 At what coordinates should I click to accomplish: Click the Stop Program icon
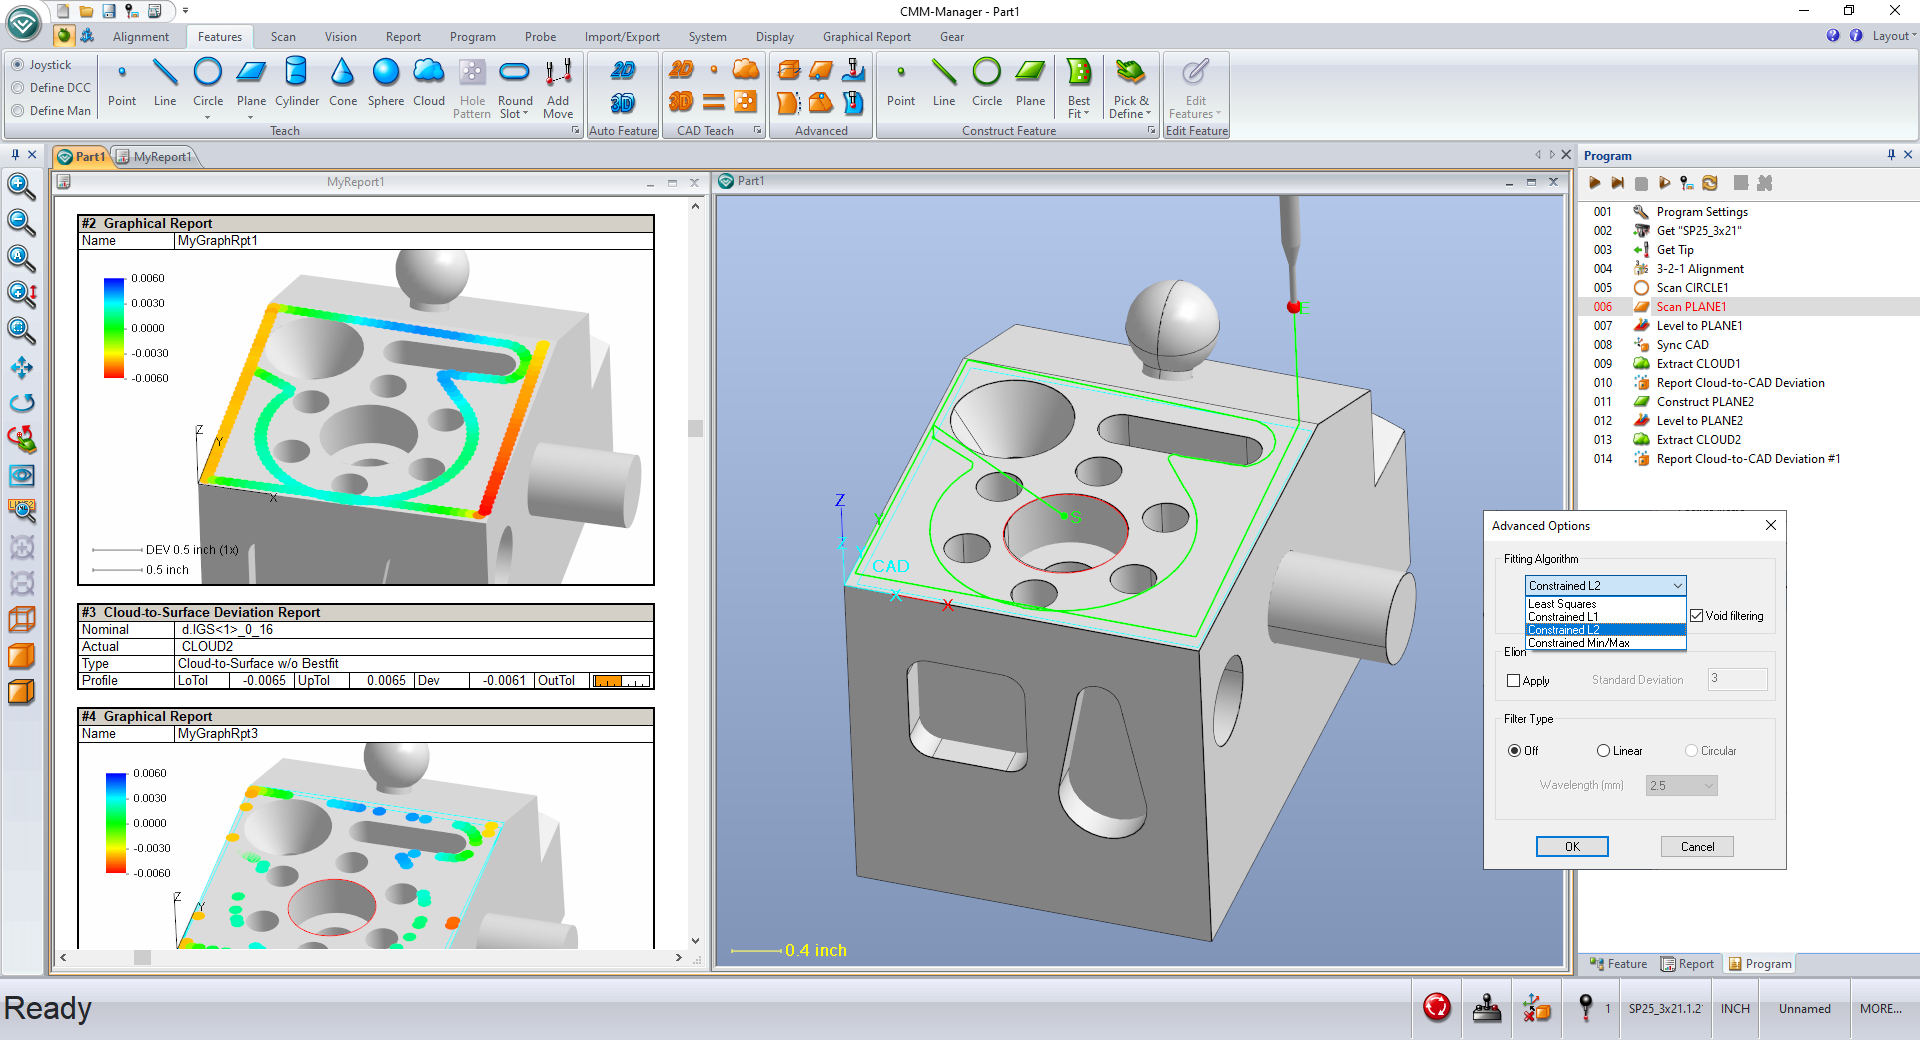pyautogui.click(x=1641, y=183)
